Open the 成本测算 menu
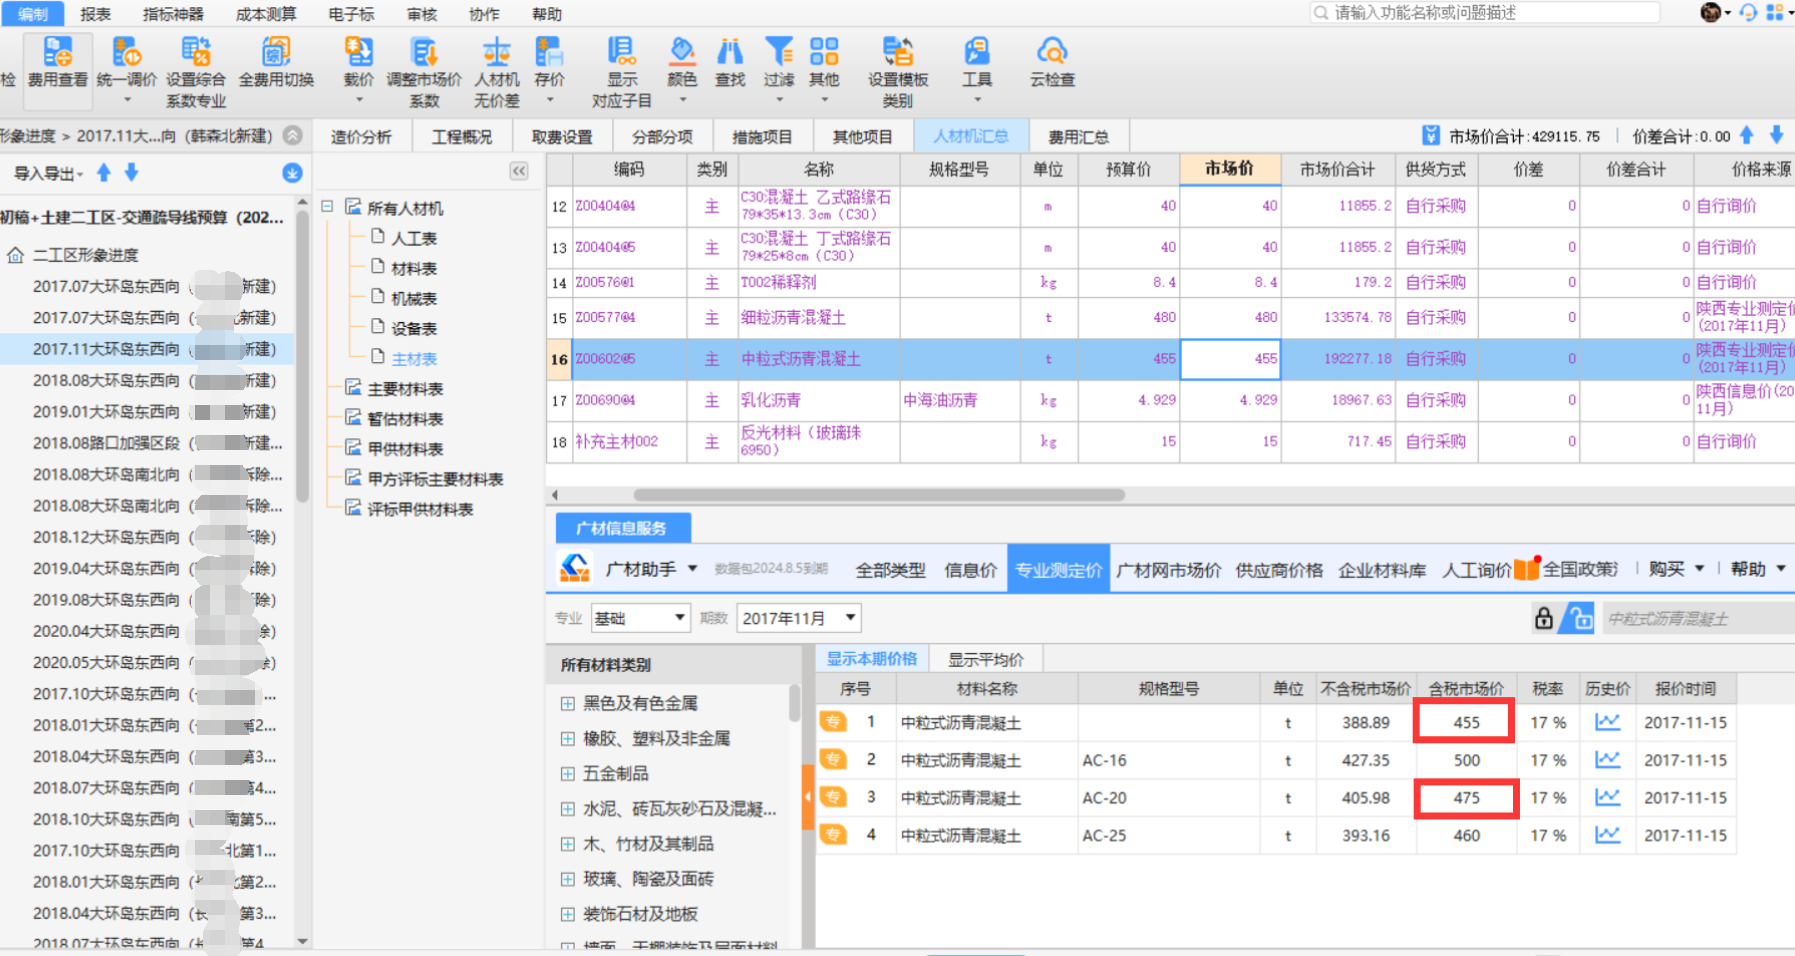This screenshot has height=956, width=1795. 266,14
